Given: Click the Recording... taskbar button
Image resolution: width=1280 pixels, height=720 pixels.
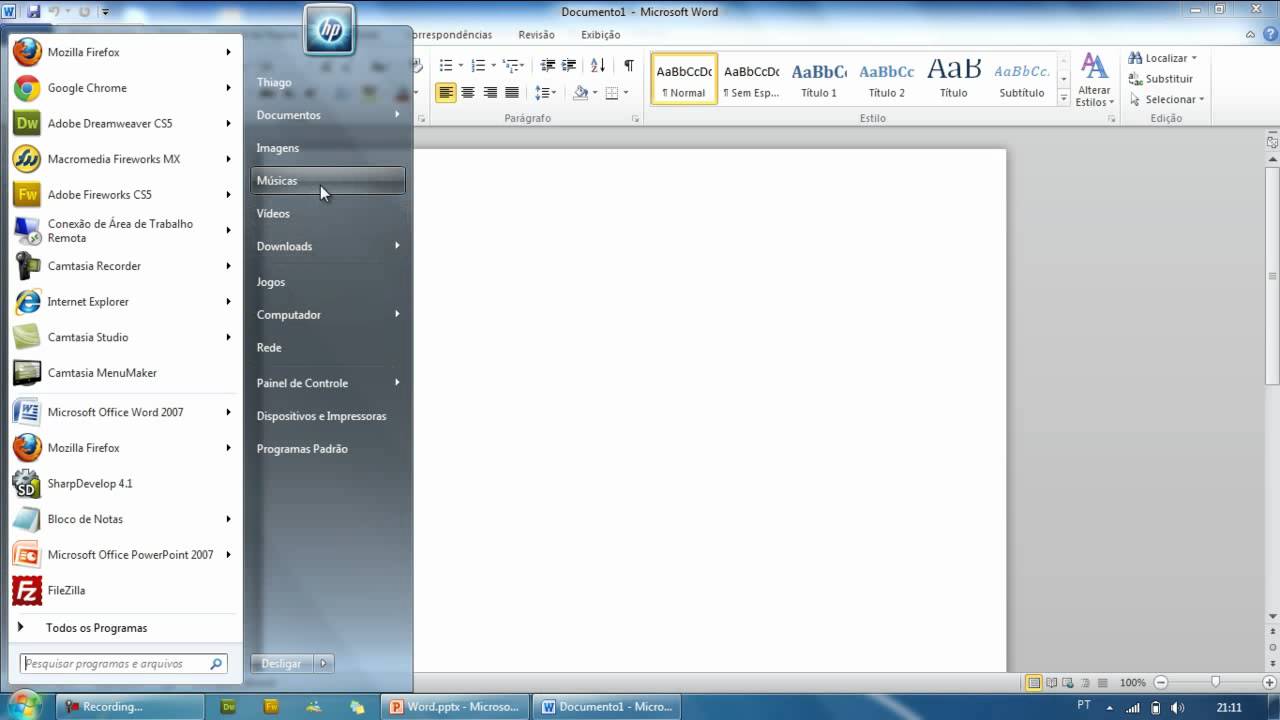Looking at the screenshot, I should point(131,707).
